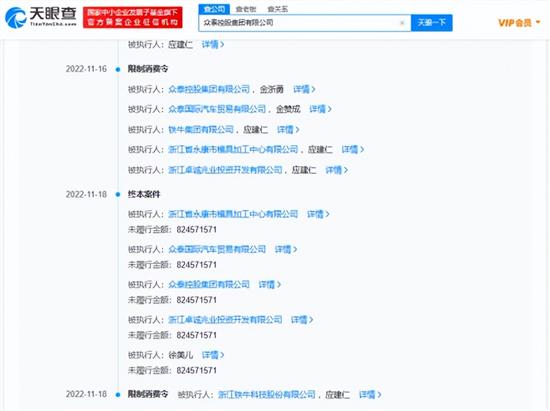Clear the search box with the x icon
The image size is (550, 411).
402,23
